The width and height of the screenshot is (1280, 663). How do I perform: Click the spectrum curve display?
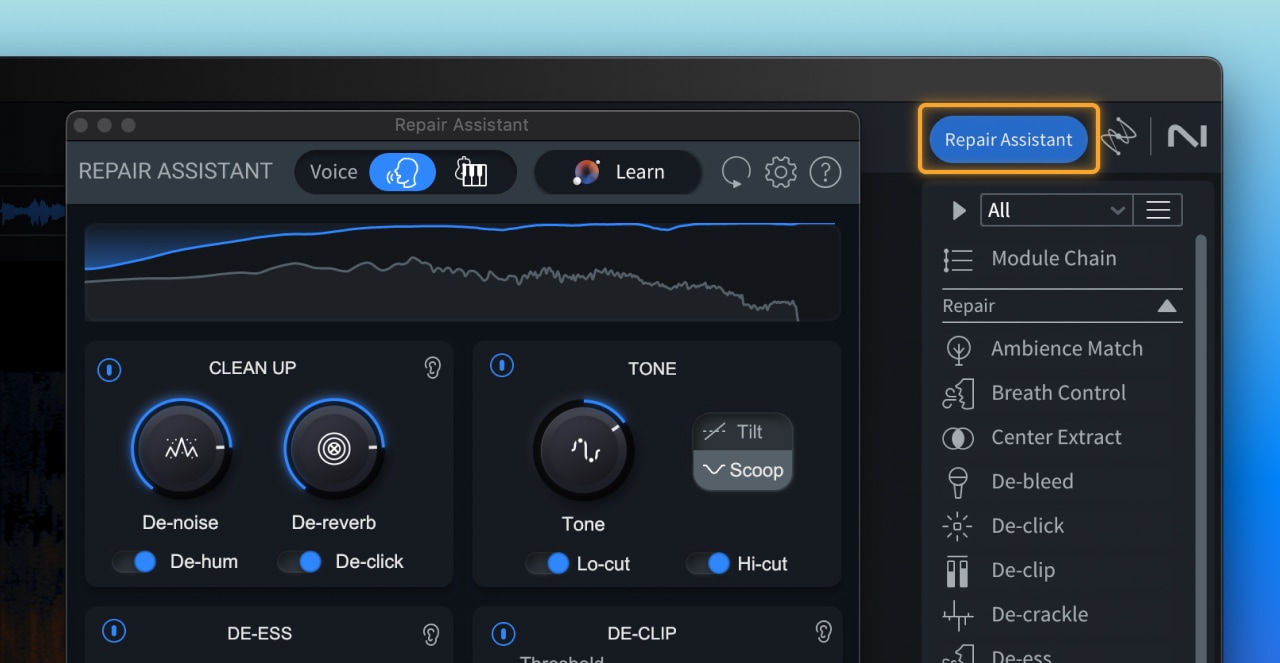pyautogui.click(x=462, y=272)
